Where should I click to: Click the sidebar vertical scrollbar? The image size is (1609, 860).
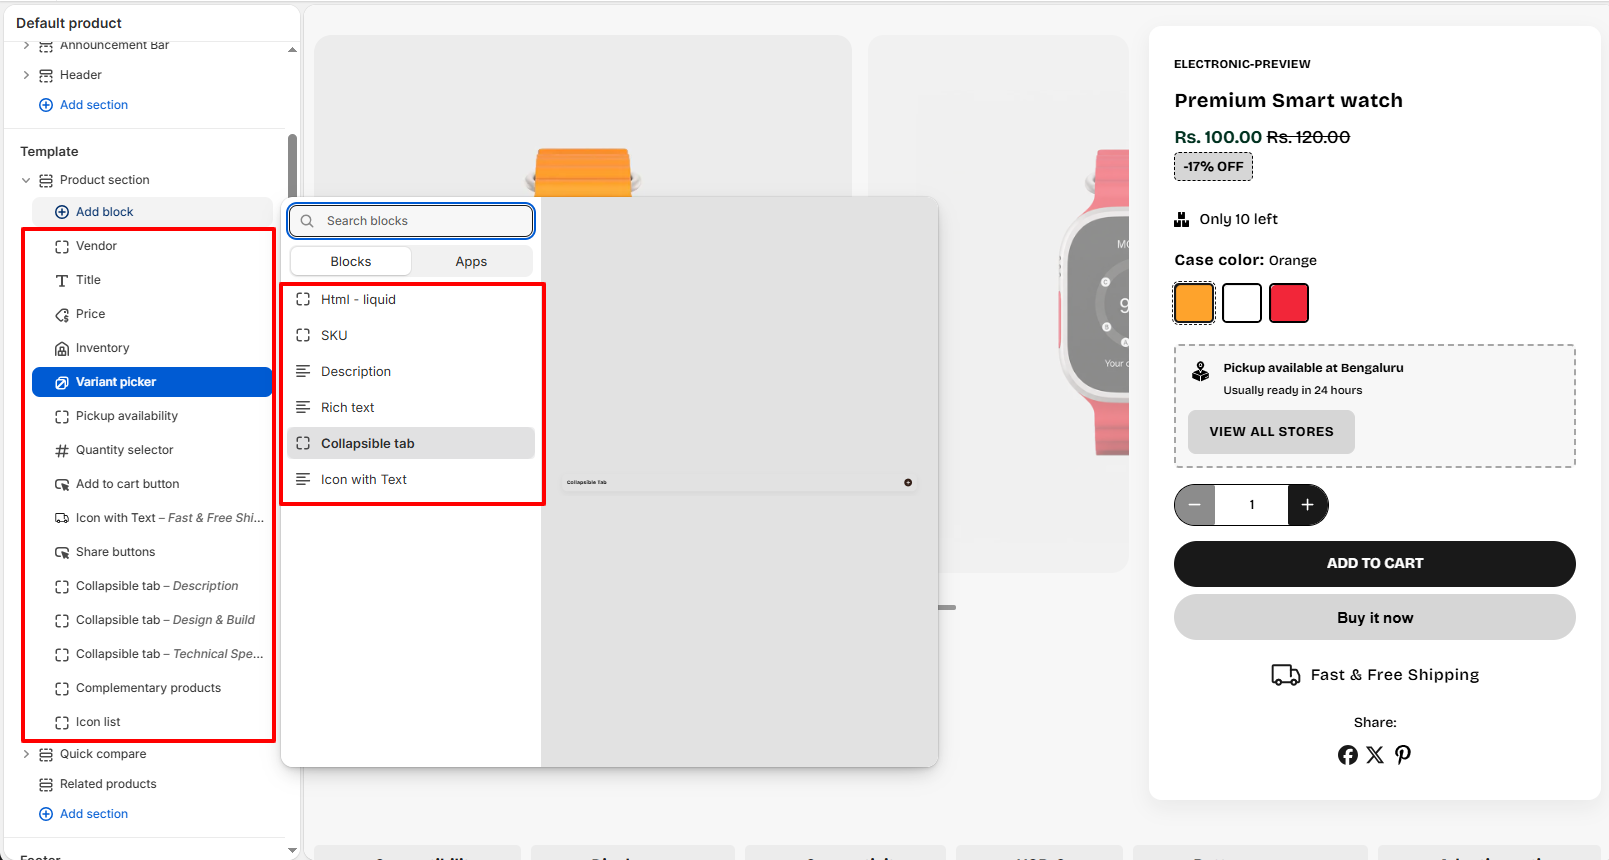pyautogui.click(x=292, y=166)
